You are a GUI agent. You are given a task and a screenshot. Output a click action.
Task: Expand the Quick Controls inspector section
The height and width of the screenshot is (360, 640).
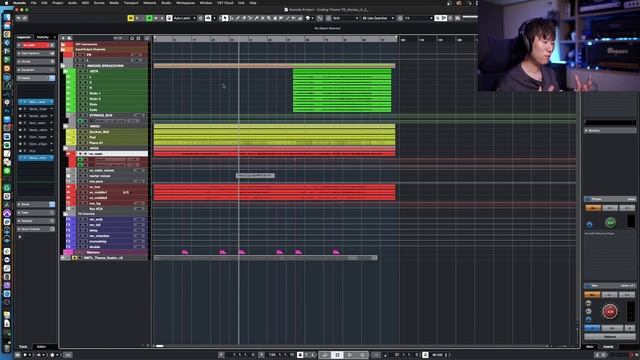pos(36,229)
